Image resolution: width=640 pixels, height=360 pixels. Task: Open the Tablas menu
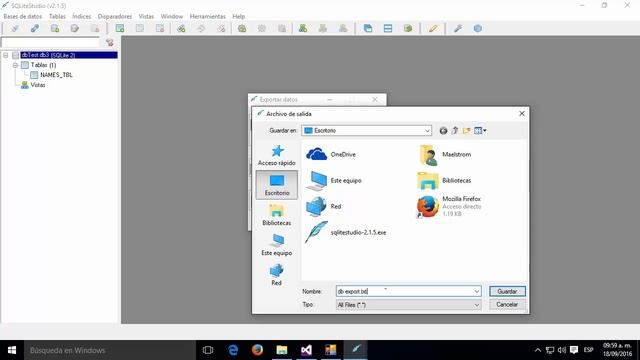coord(57,16)
